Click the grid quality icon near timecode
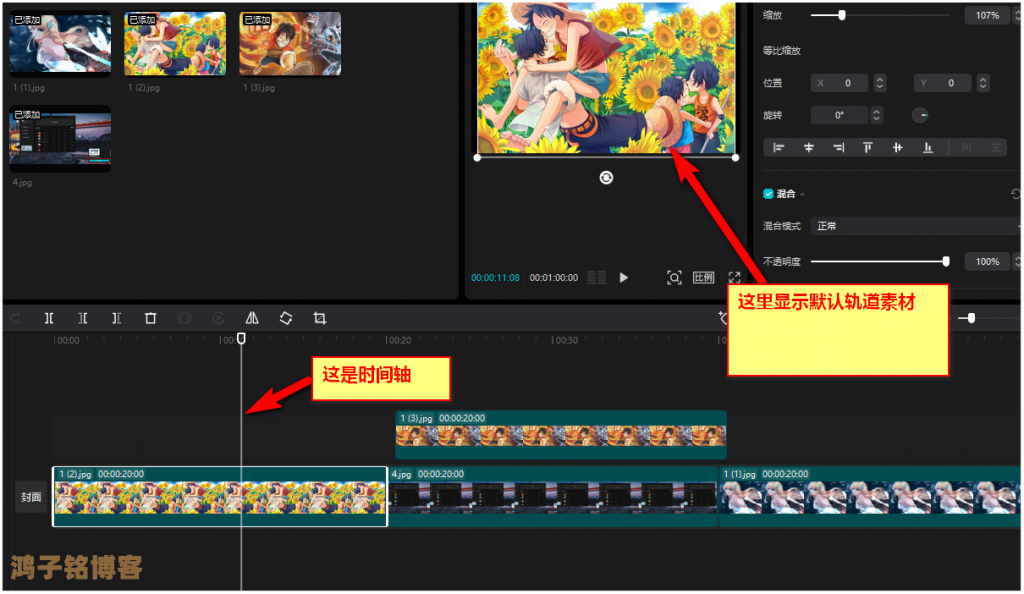The height and width of the screenshot is (594, 1024). coord(596,277)
